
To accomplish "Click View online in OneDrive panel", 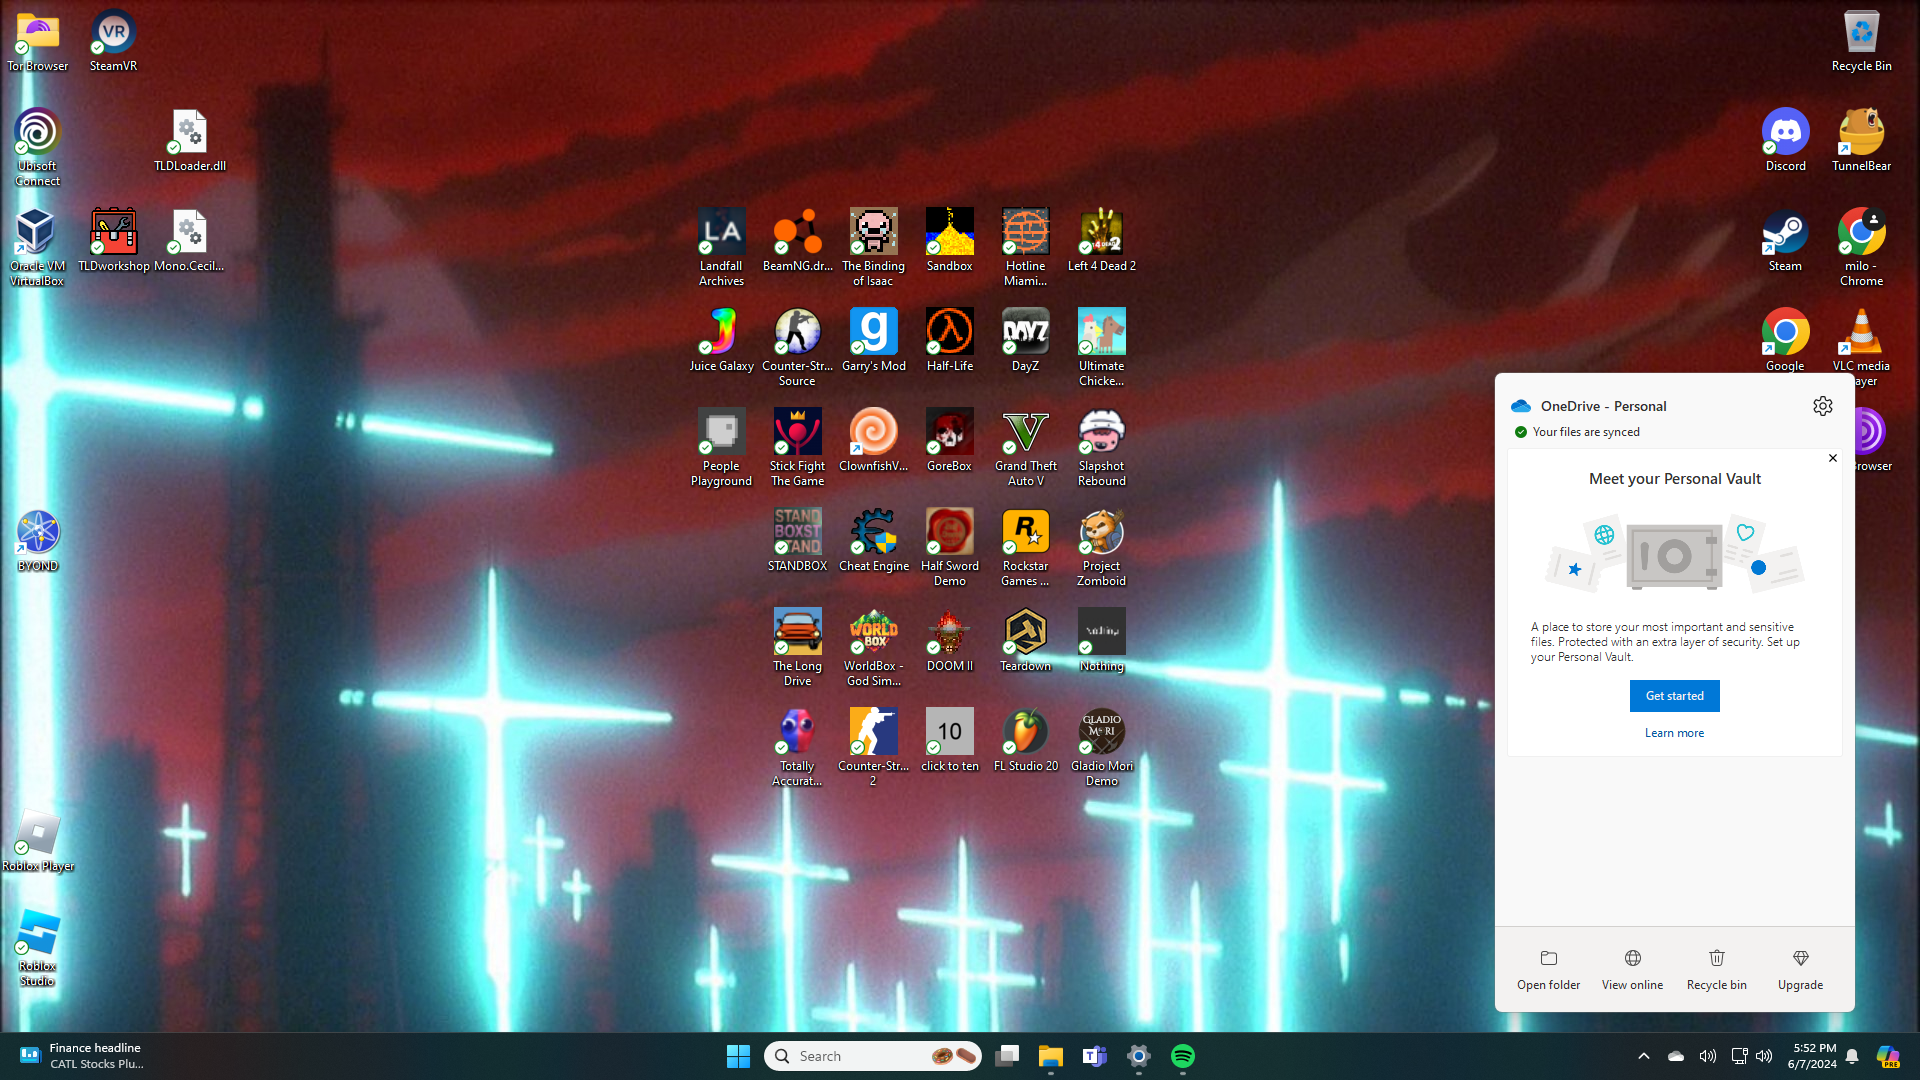I will (1632, 969).
